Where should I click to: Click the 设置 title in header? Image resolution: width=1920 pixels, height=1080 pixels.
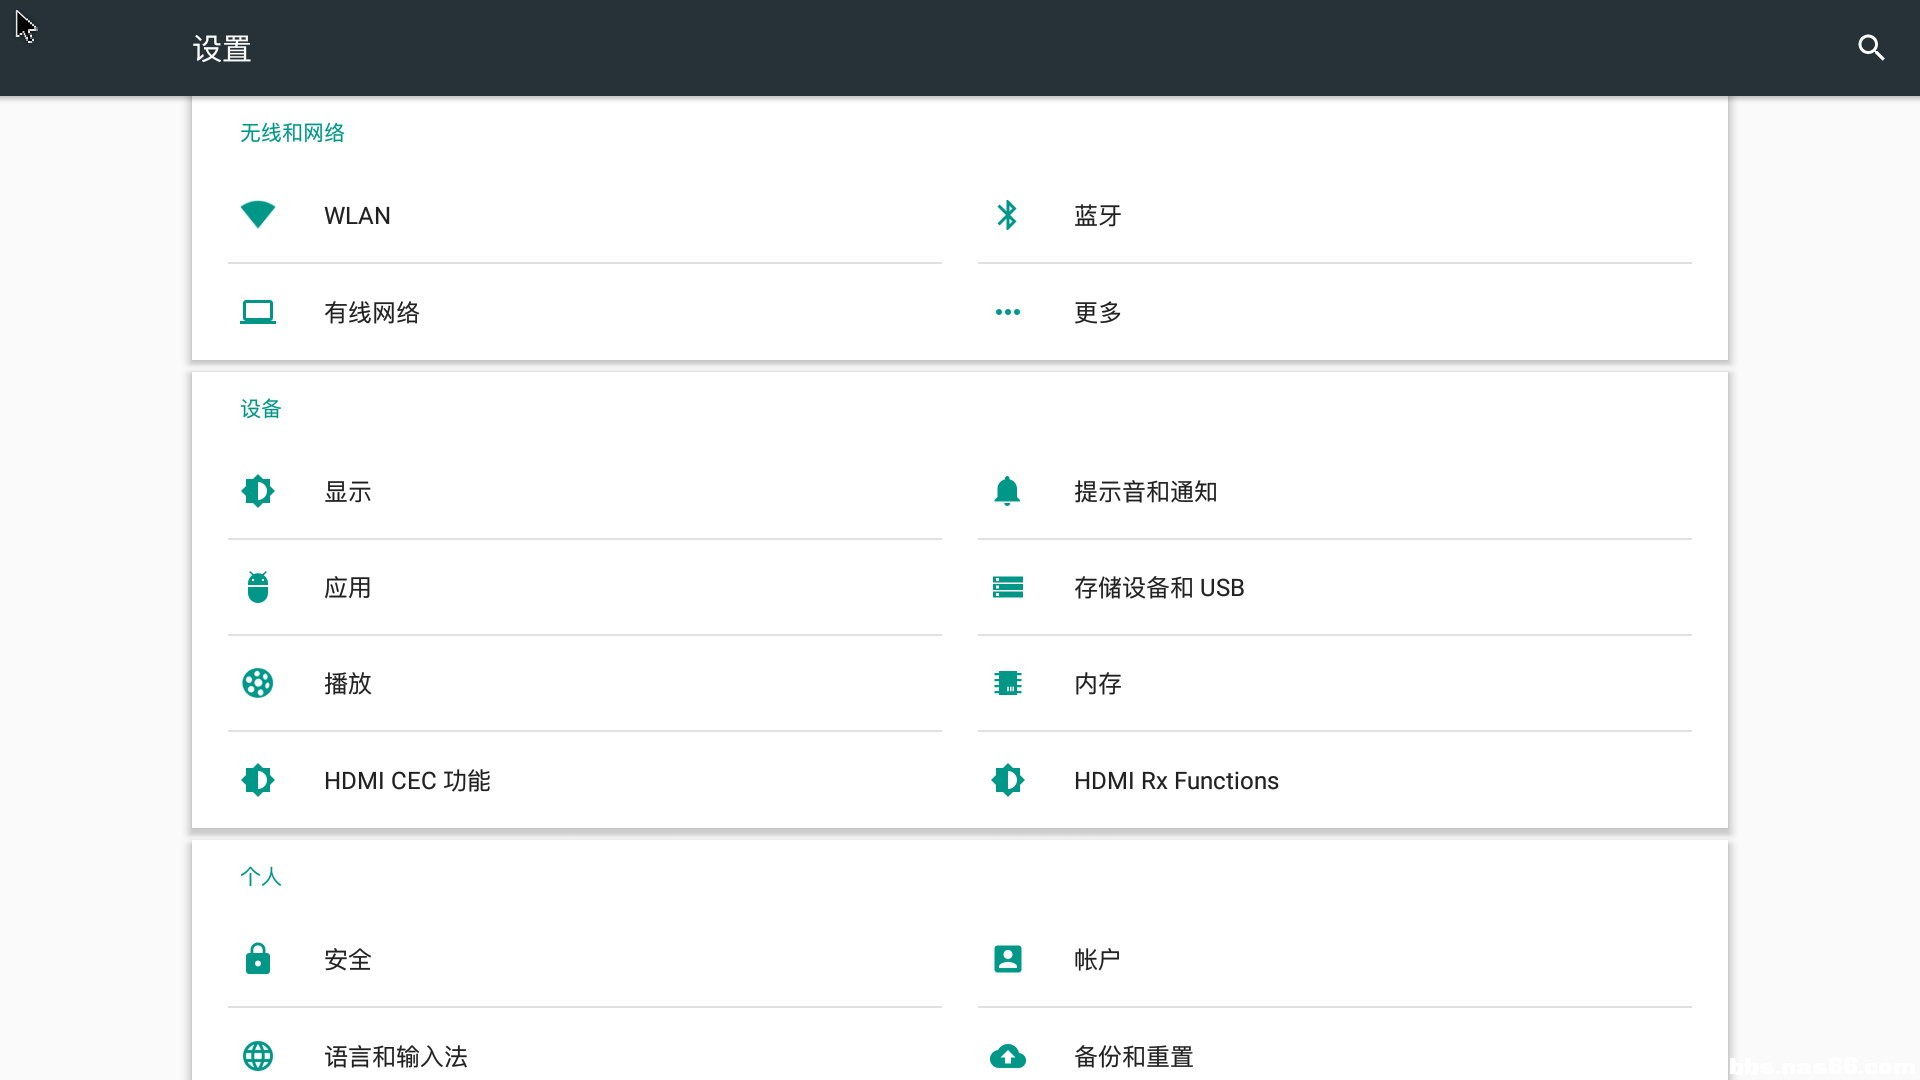point(222,49)
